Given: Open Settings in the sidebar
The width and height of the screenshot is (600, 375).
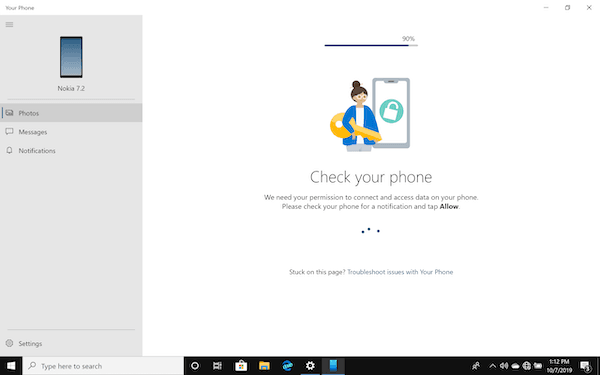Looking at the screenshot, I should coord(71,343).
